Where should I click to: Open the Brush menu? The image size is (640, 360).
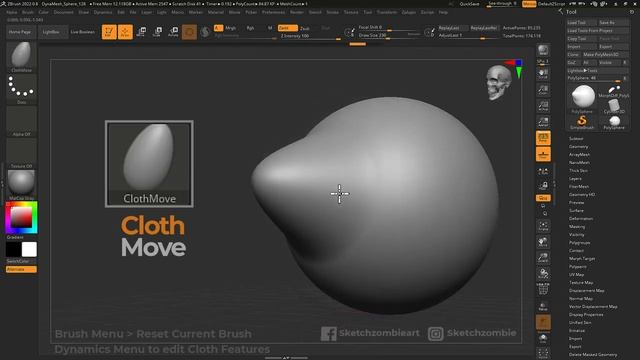pyautogui.click(x=28, y=12)
